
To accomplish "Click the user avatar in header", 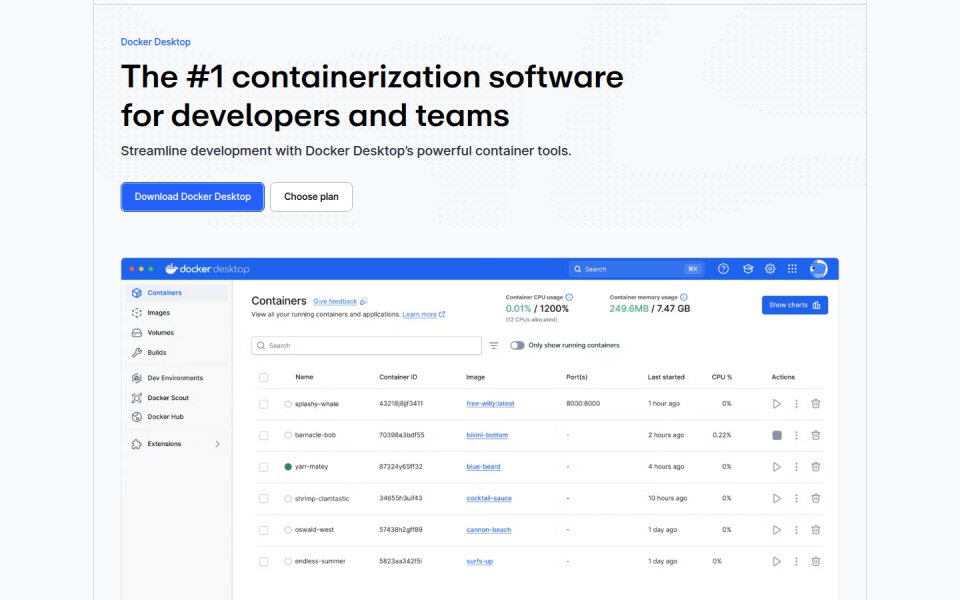I will 819,269.
